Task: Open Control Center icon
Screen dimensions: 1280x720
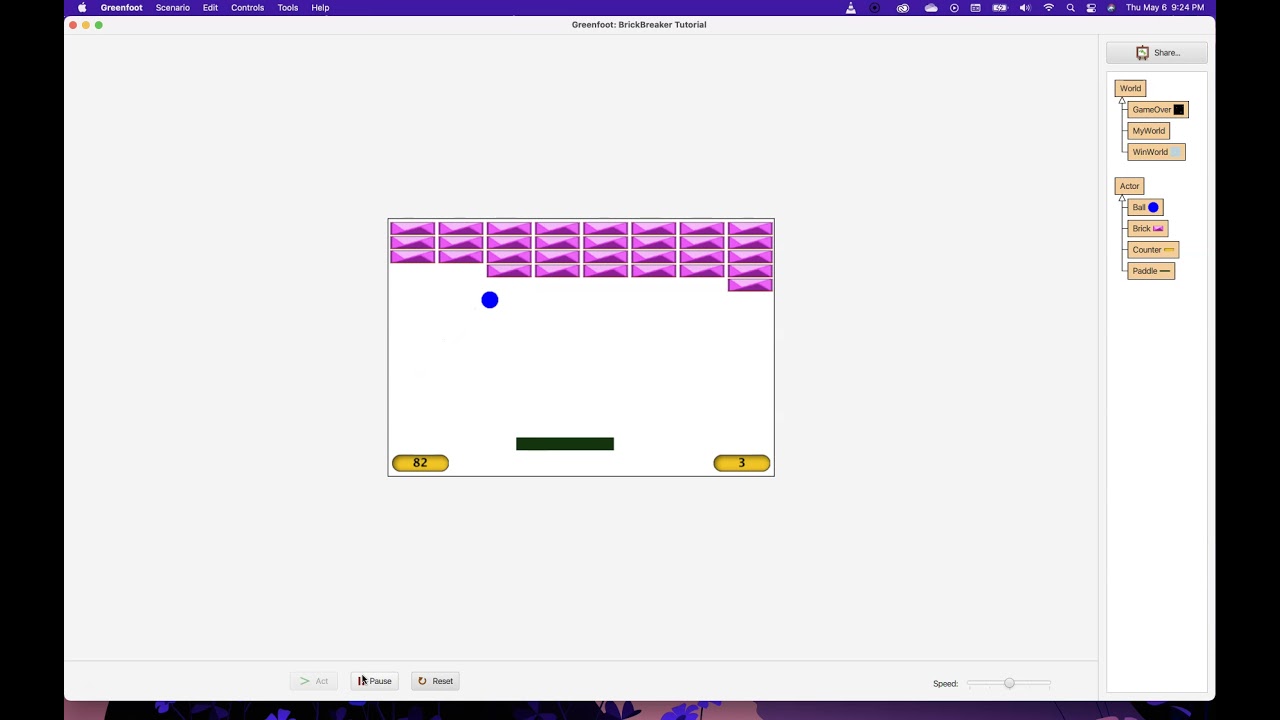Action: [1091, 7]
